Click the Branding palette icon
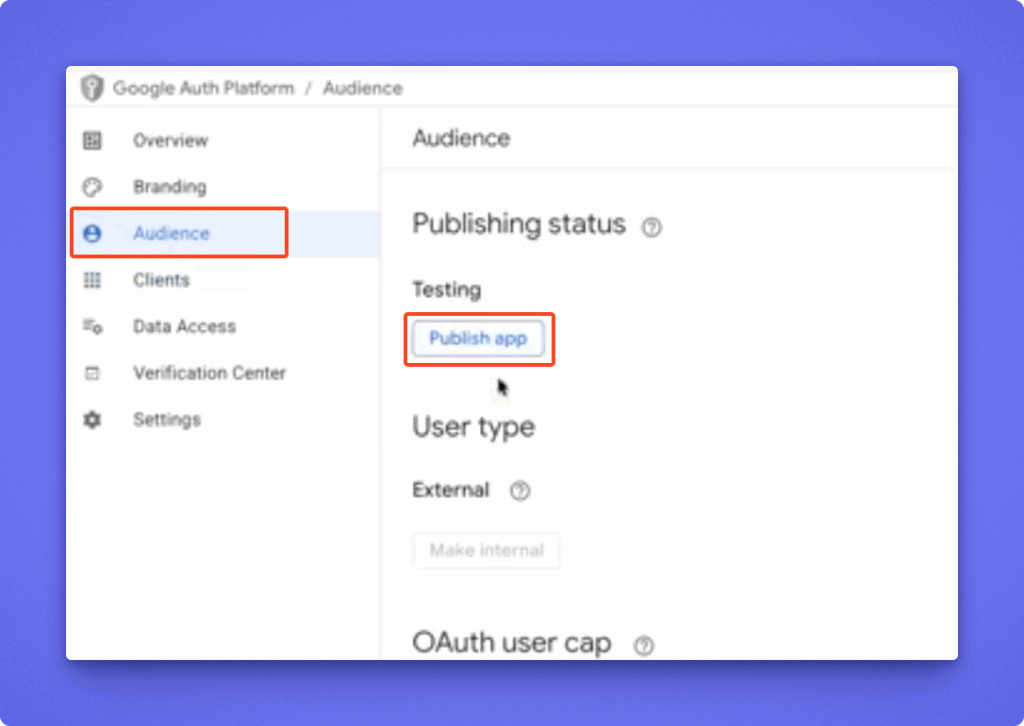This screenshot has width=1024, height=726. [x=92, y=187]
